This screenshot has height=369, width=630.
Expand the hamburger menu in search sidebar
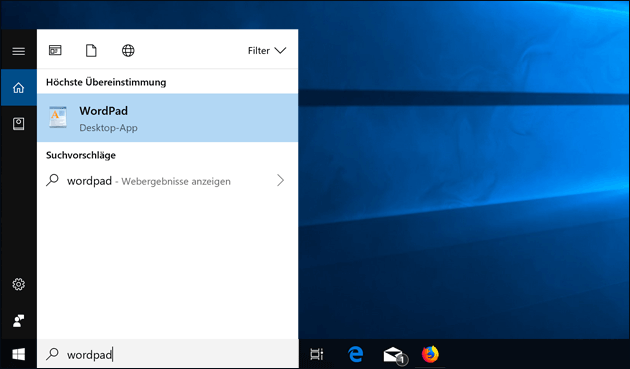click(18, 51)
